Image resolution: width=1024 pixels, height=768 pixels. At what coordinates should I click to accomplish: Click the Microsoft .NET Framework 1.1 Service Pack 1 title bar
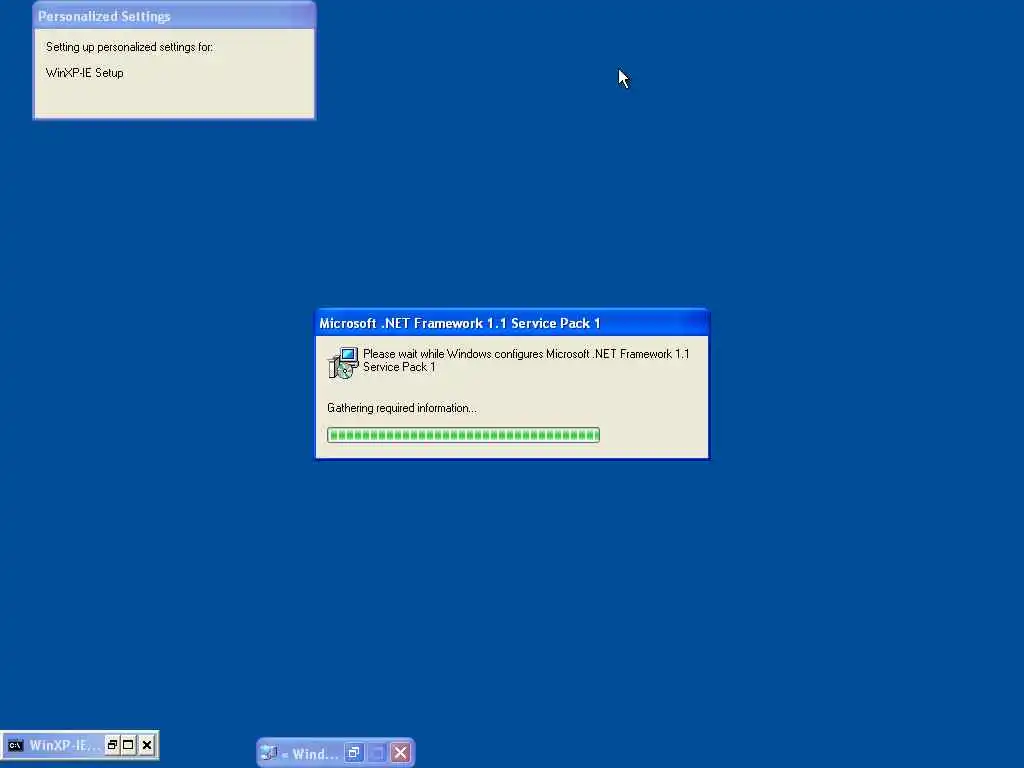coord(512,323)
